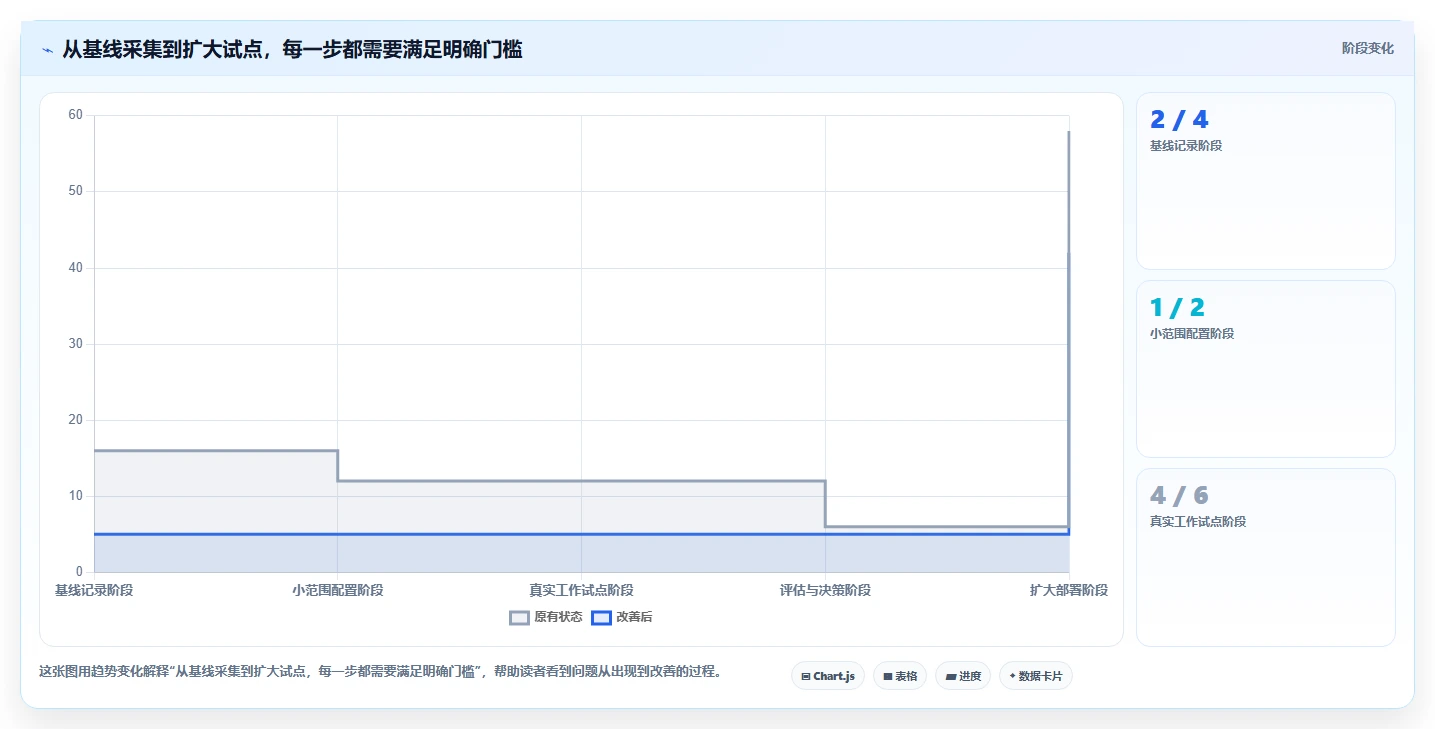Viewport: 1435px width, 729px height.
Task: Click the chart description paragraph below chart
Action: tap(380, 672)
